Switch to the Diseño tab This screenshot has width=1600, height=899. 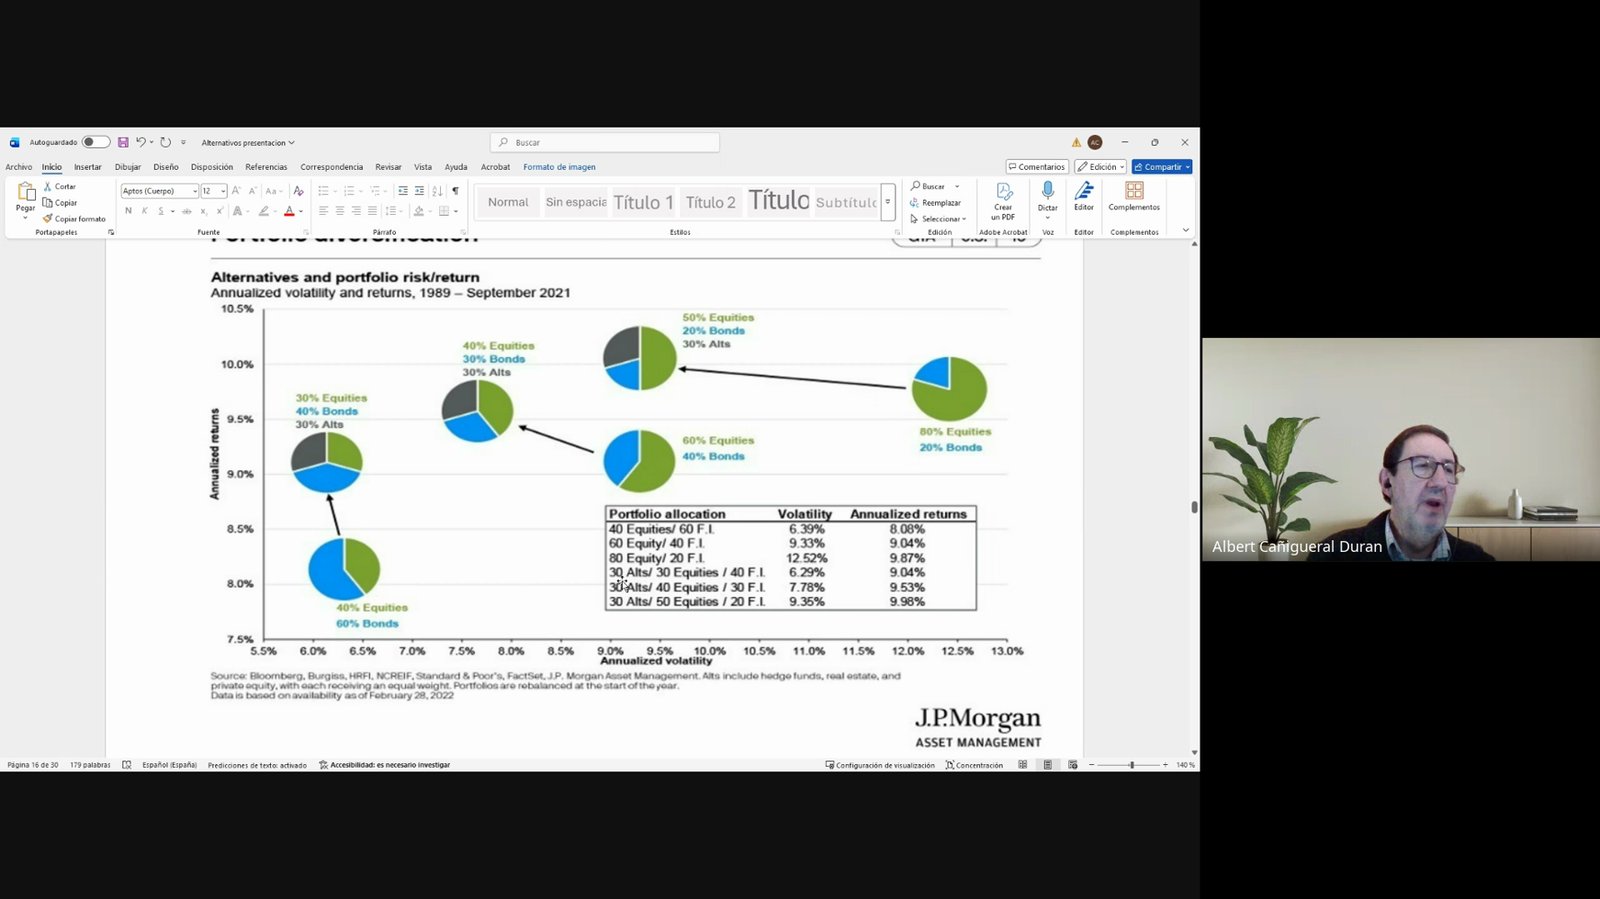pos(166,167)
